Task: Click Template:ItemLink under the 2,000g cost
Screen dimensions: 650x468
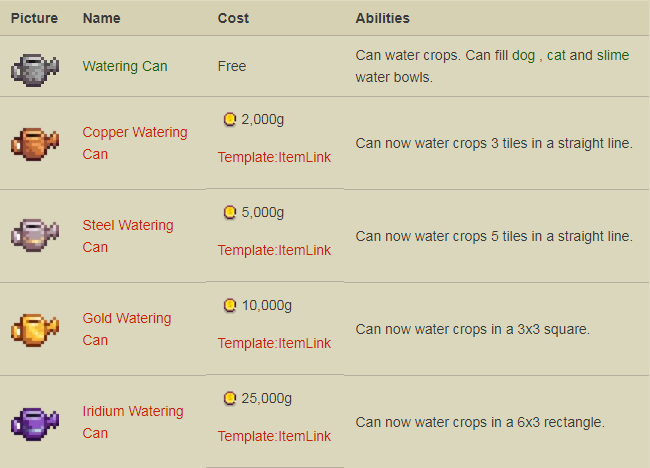Action: [274, 157]
